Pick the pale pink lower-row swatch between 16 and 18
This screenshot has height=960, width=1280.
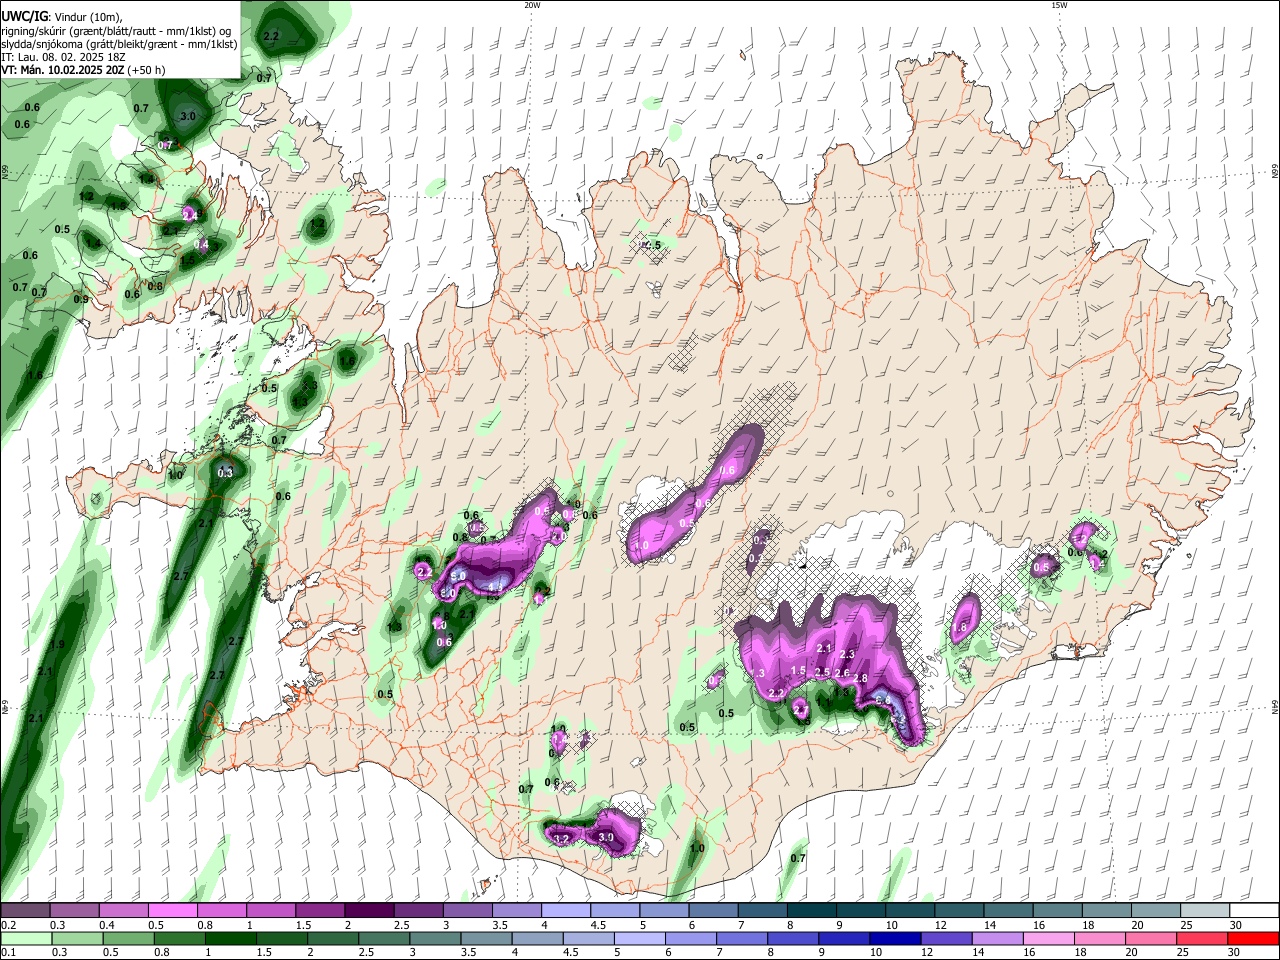point(1047,938)
